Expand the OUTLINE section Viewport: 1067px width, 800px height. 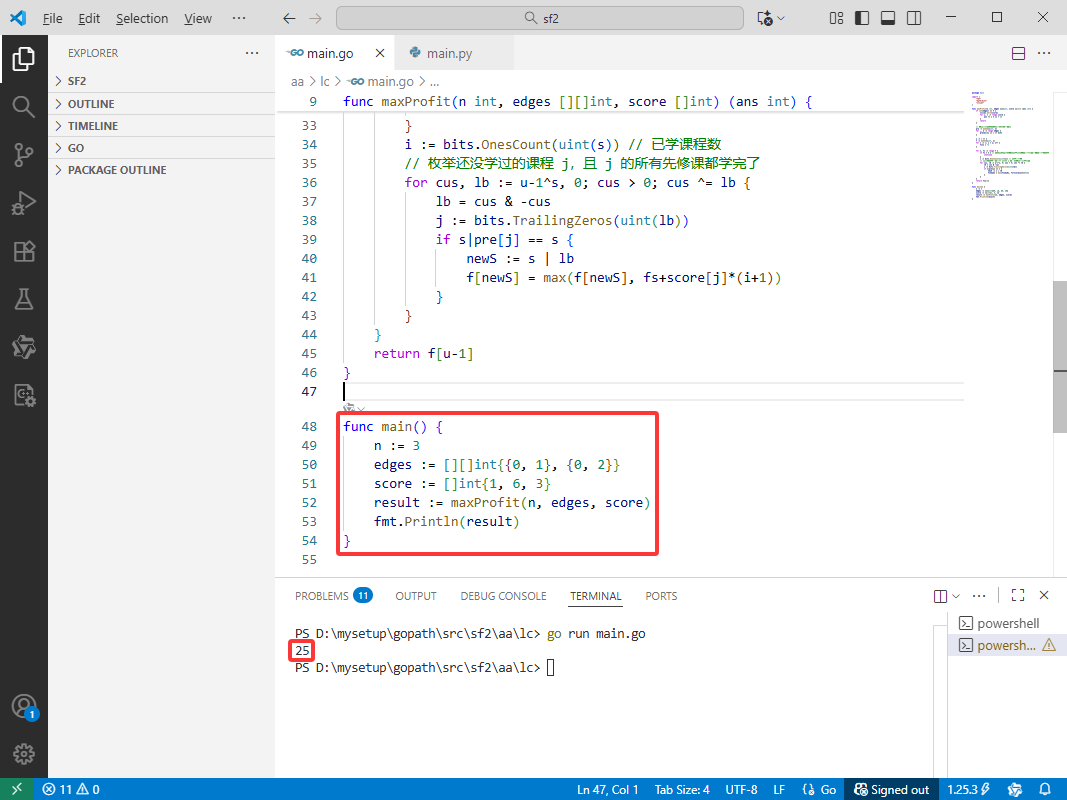pos(161,104)
